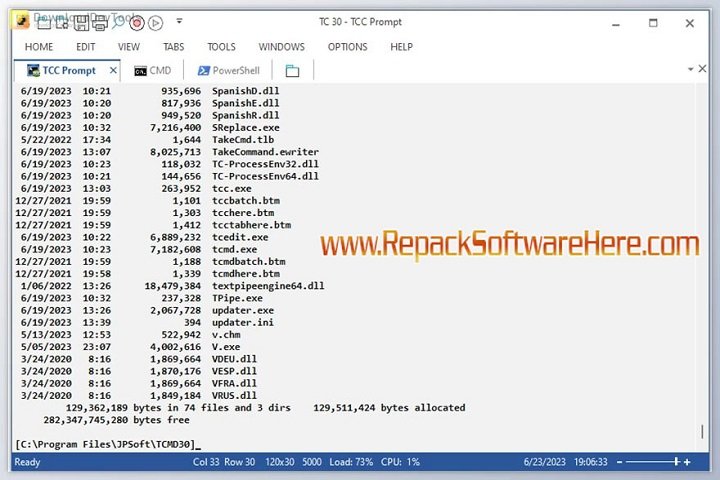Click the updater.ini file name
Viewport: 720px width, 480px height.
tap(243, 322)
